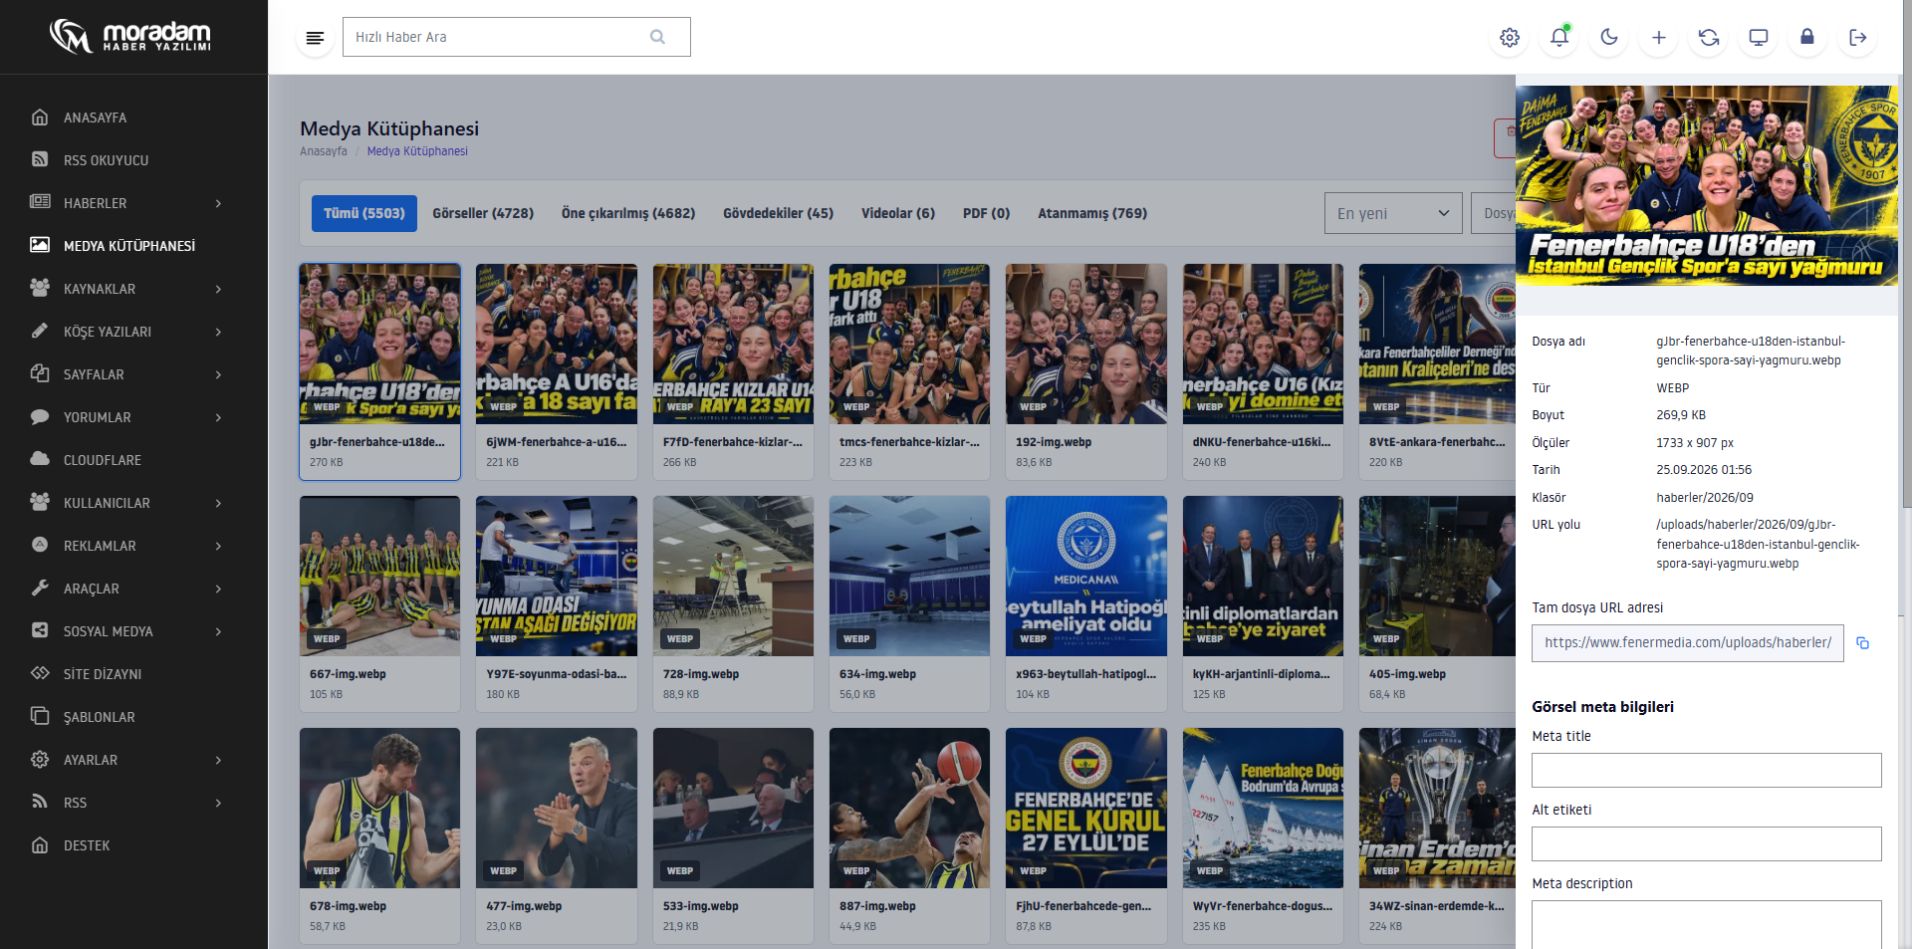Click the Haberler newspaper icon
Screen dimensions: 1912x949
pyautogui.click(x=40, y=202)
